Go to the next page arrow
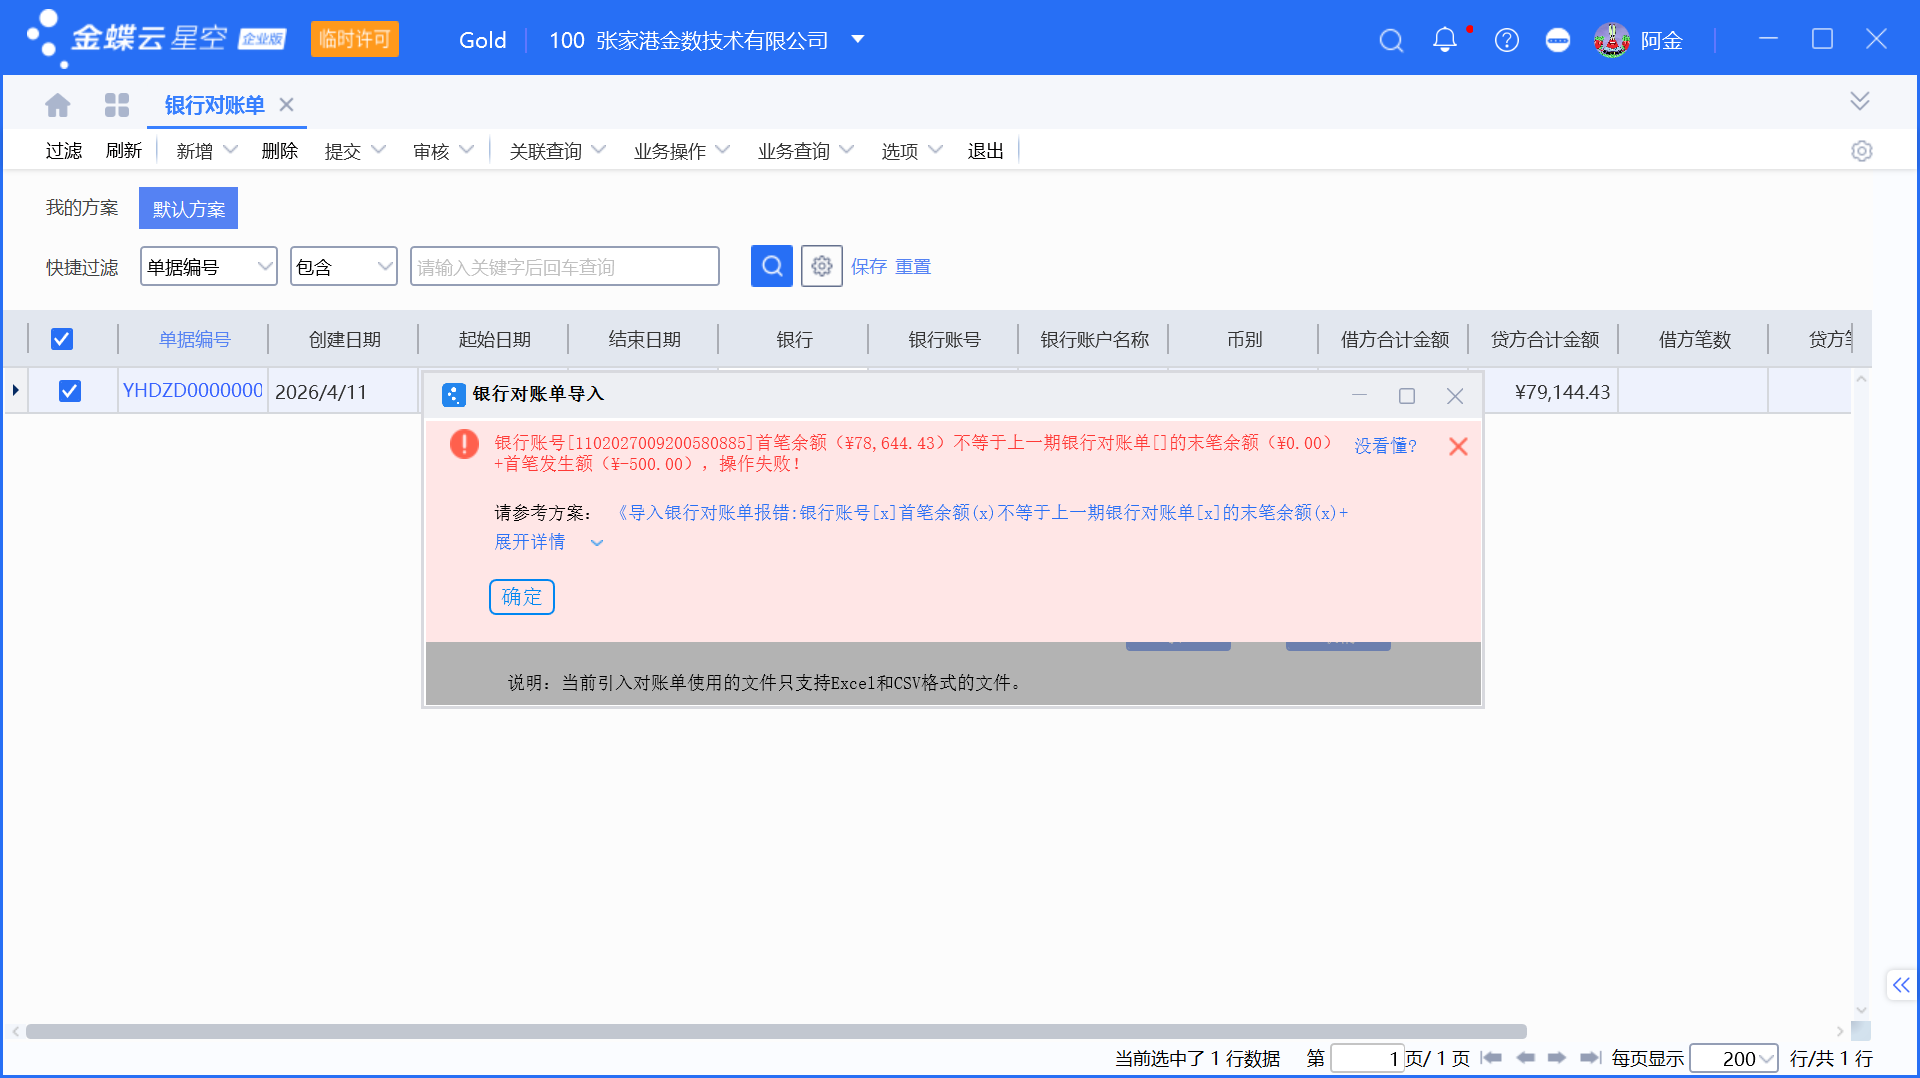Screen dimensions: 1920x1078 coord(1557,1058)
